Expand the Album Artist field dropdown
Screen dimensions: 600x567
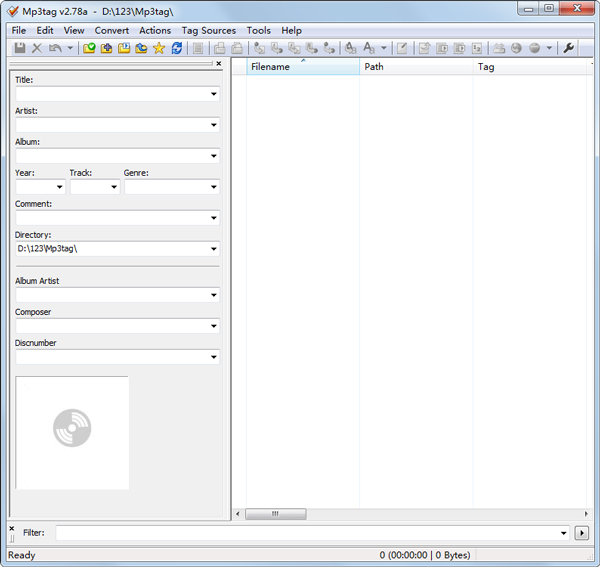[x=214, y=295]
